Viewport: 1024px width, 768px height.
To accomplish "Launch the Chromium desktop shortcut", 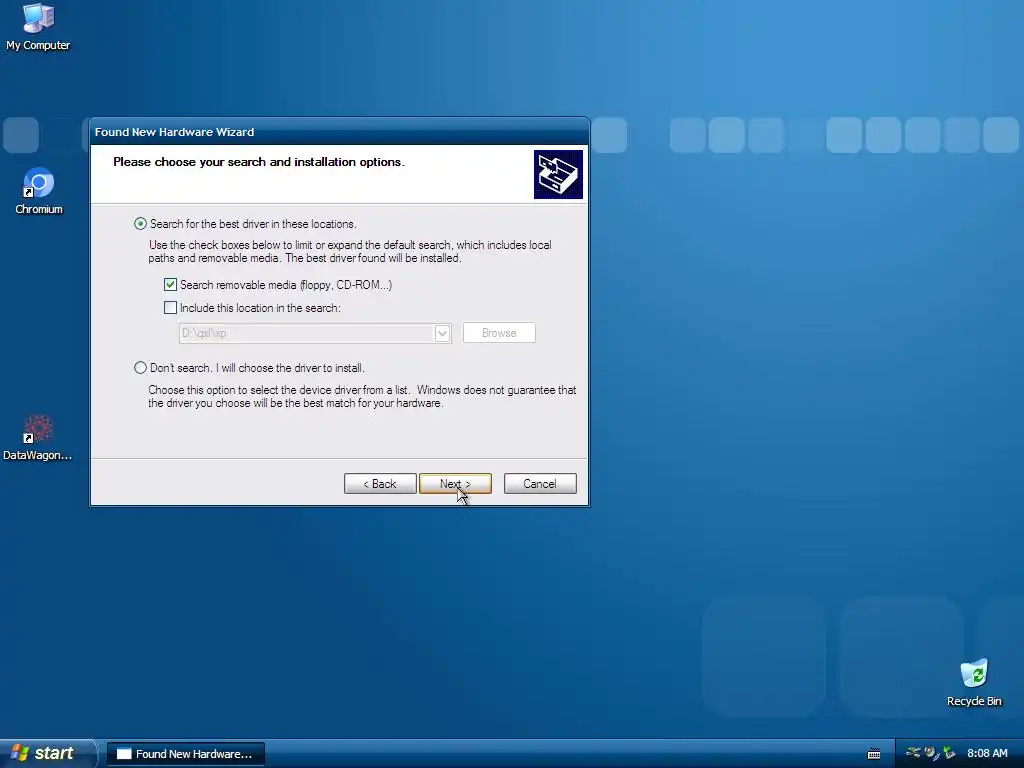I will (39, 191).
